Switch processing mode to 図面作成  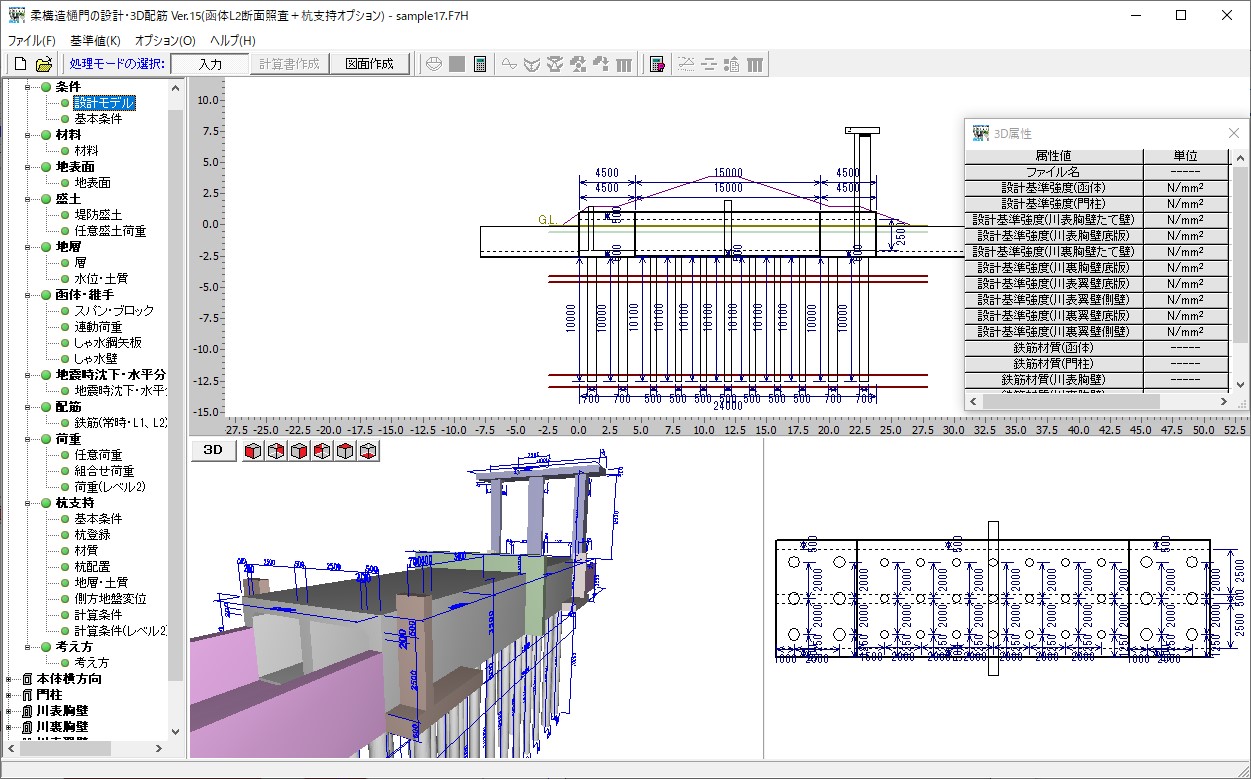(x=369, y=64)
